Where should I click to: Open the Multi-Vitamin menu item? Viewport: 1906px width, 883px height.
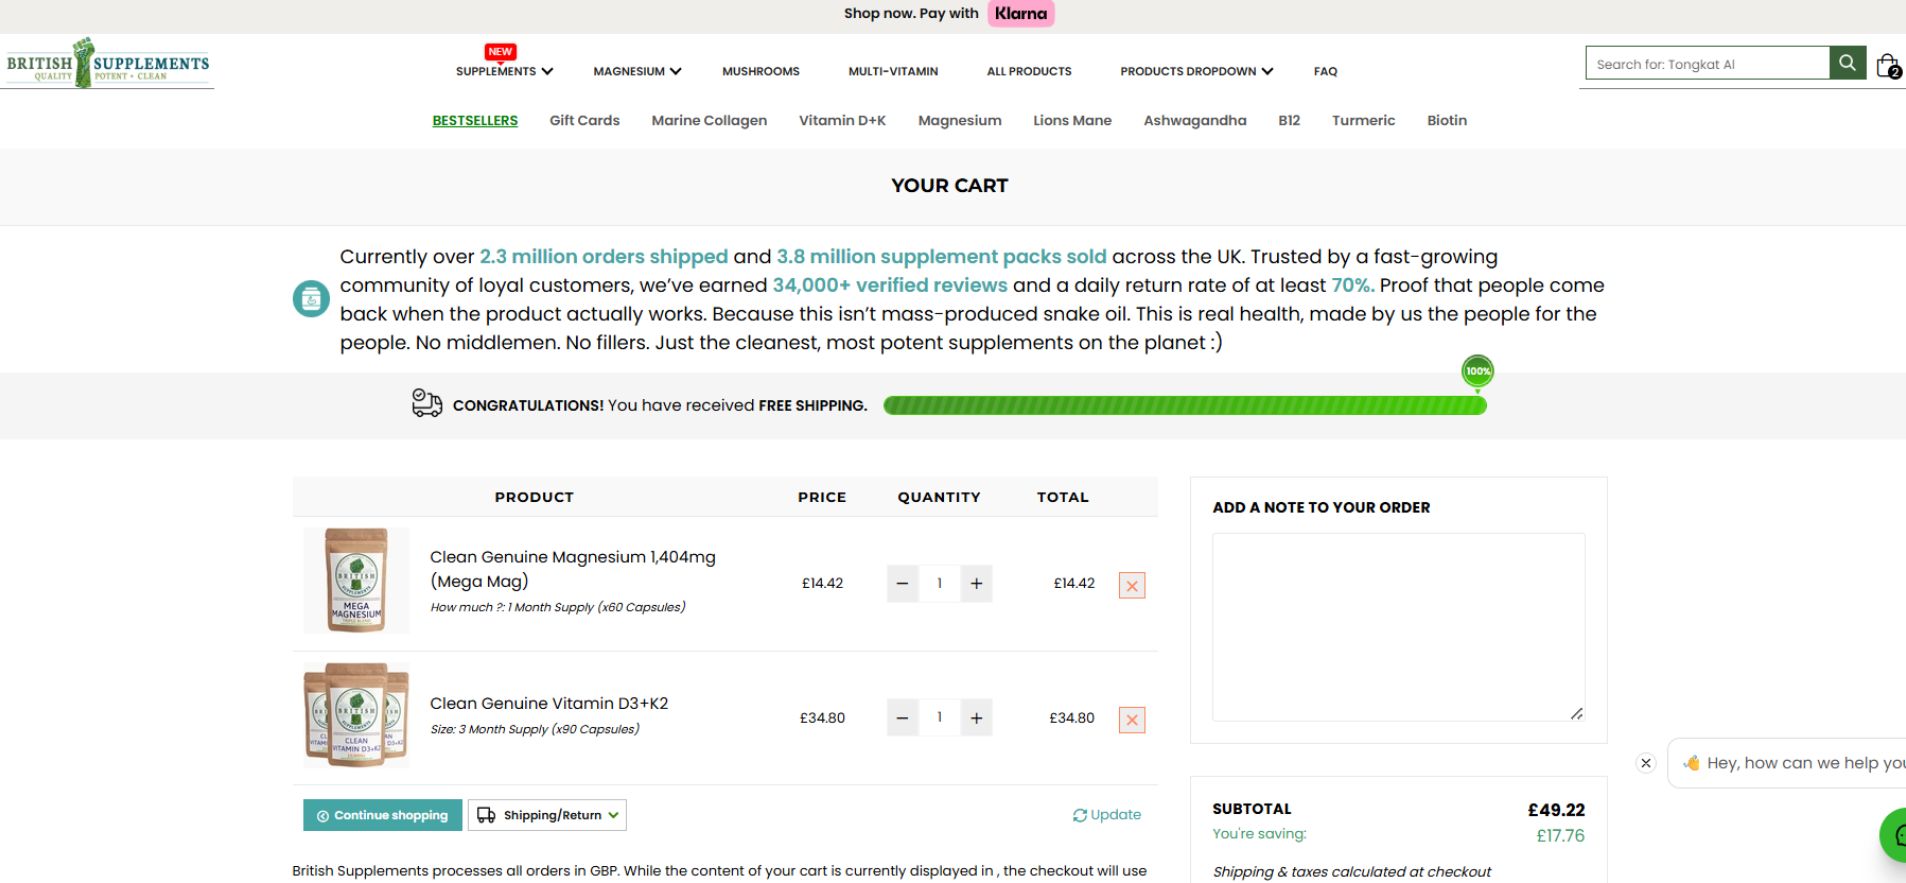[x=893, y=71]
